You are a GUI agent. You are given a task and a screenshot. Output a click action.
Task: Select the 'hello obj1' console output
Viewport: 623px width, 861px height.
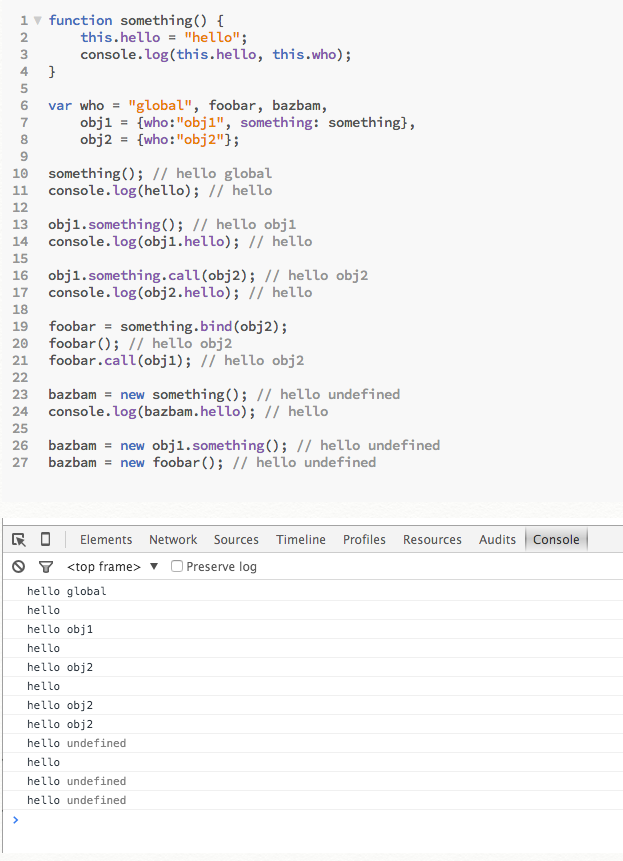pyautogui.click(x=313, y=629)
